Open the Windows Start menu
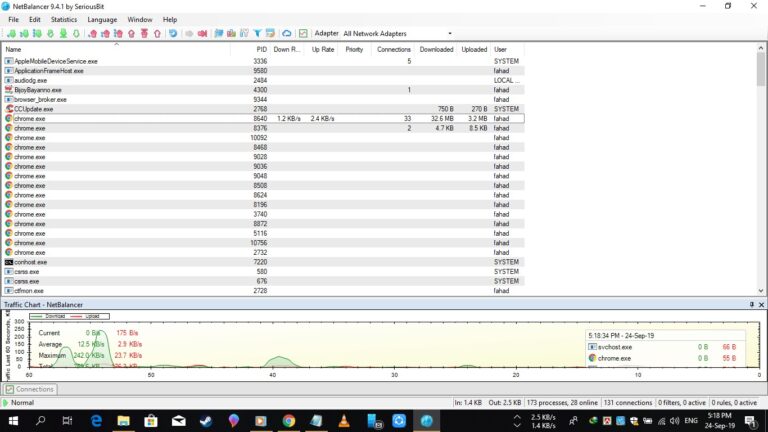768x432 pixels. [x=13, y=421]
